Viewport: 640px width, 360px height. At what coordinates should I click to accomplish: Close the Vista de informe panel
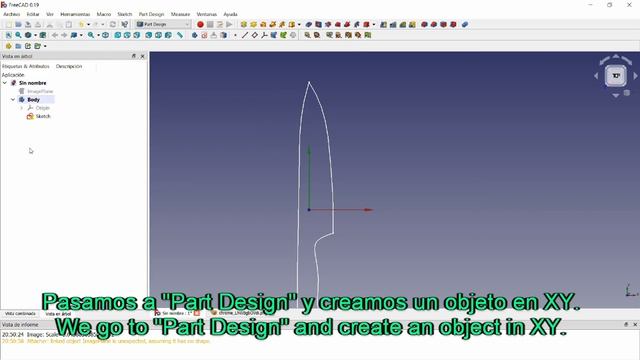635,324
